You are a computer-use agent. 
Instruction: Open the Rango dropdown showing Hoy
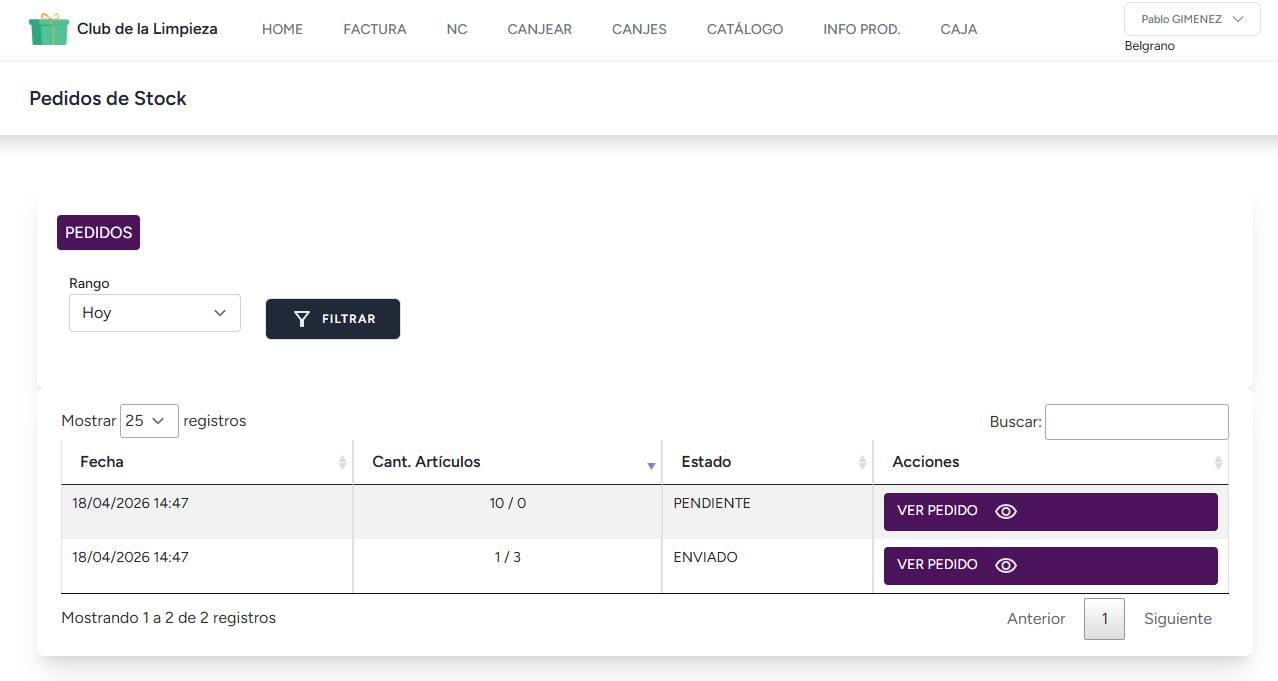tap(155, 313)
